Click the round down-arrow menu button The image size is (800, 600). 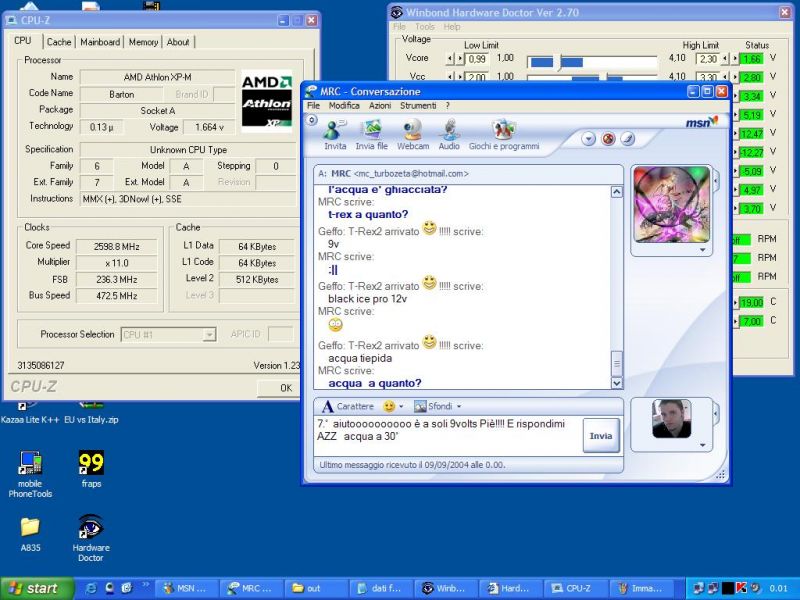588,139
